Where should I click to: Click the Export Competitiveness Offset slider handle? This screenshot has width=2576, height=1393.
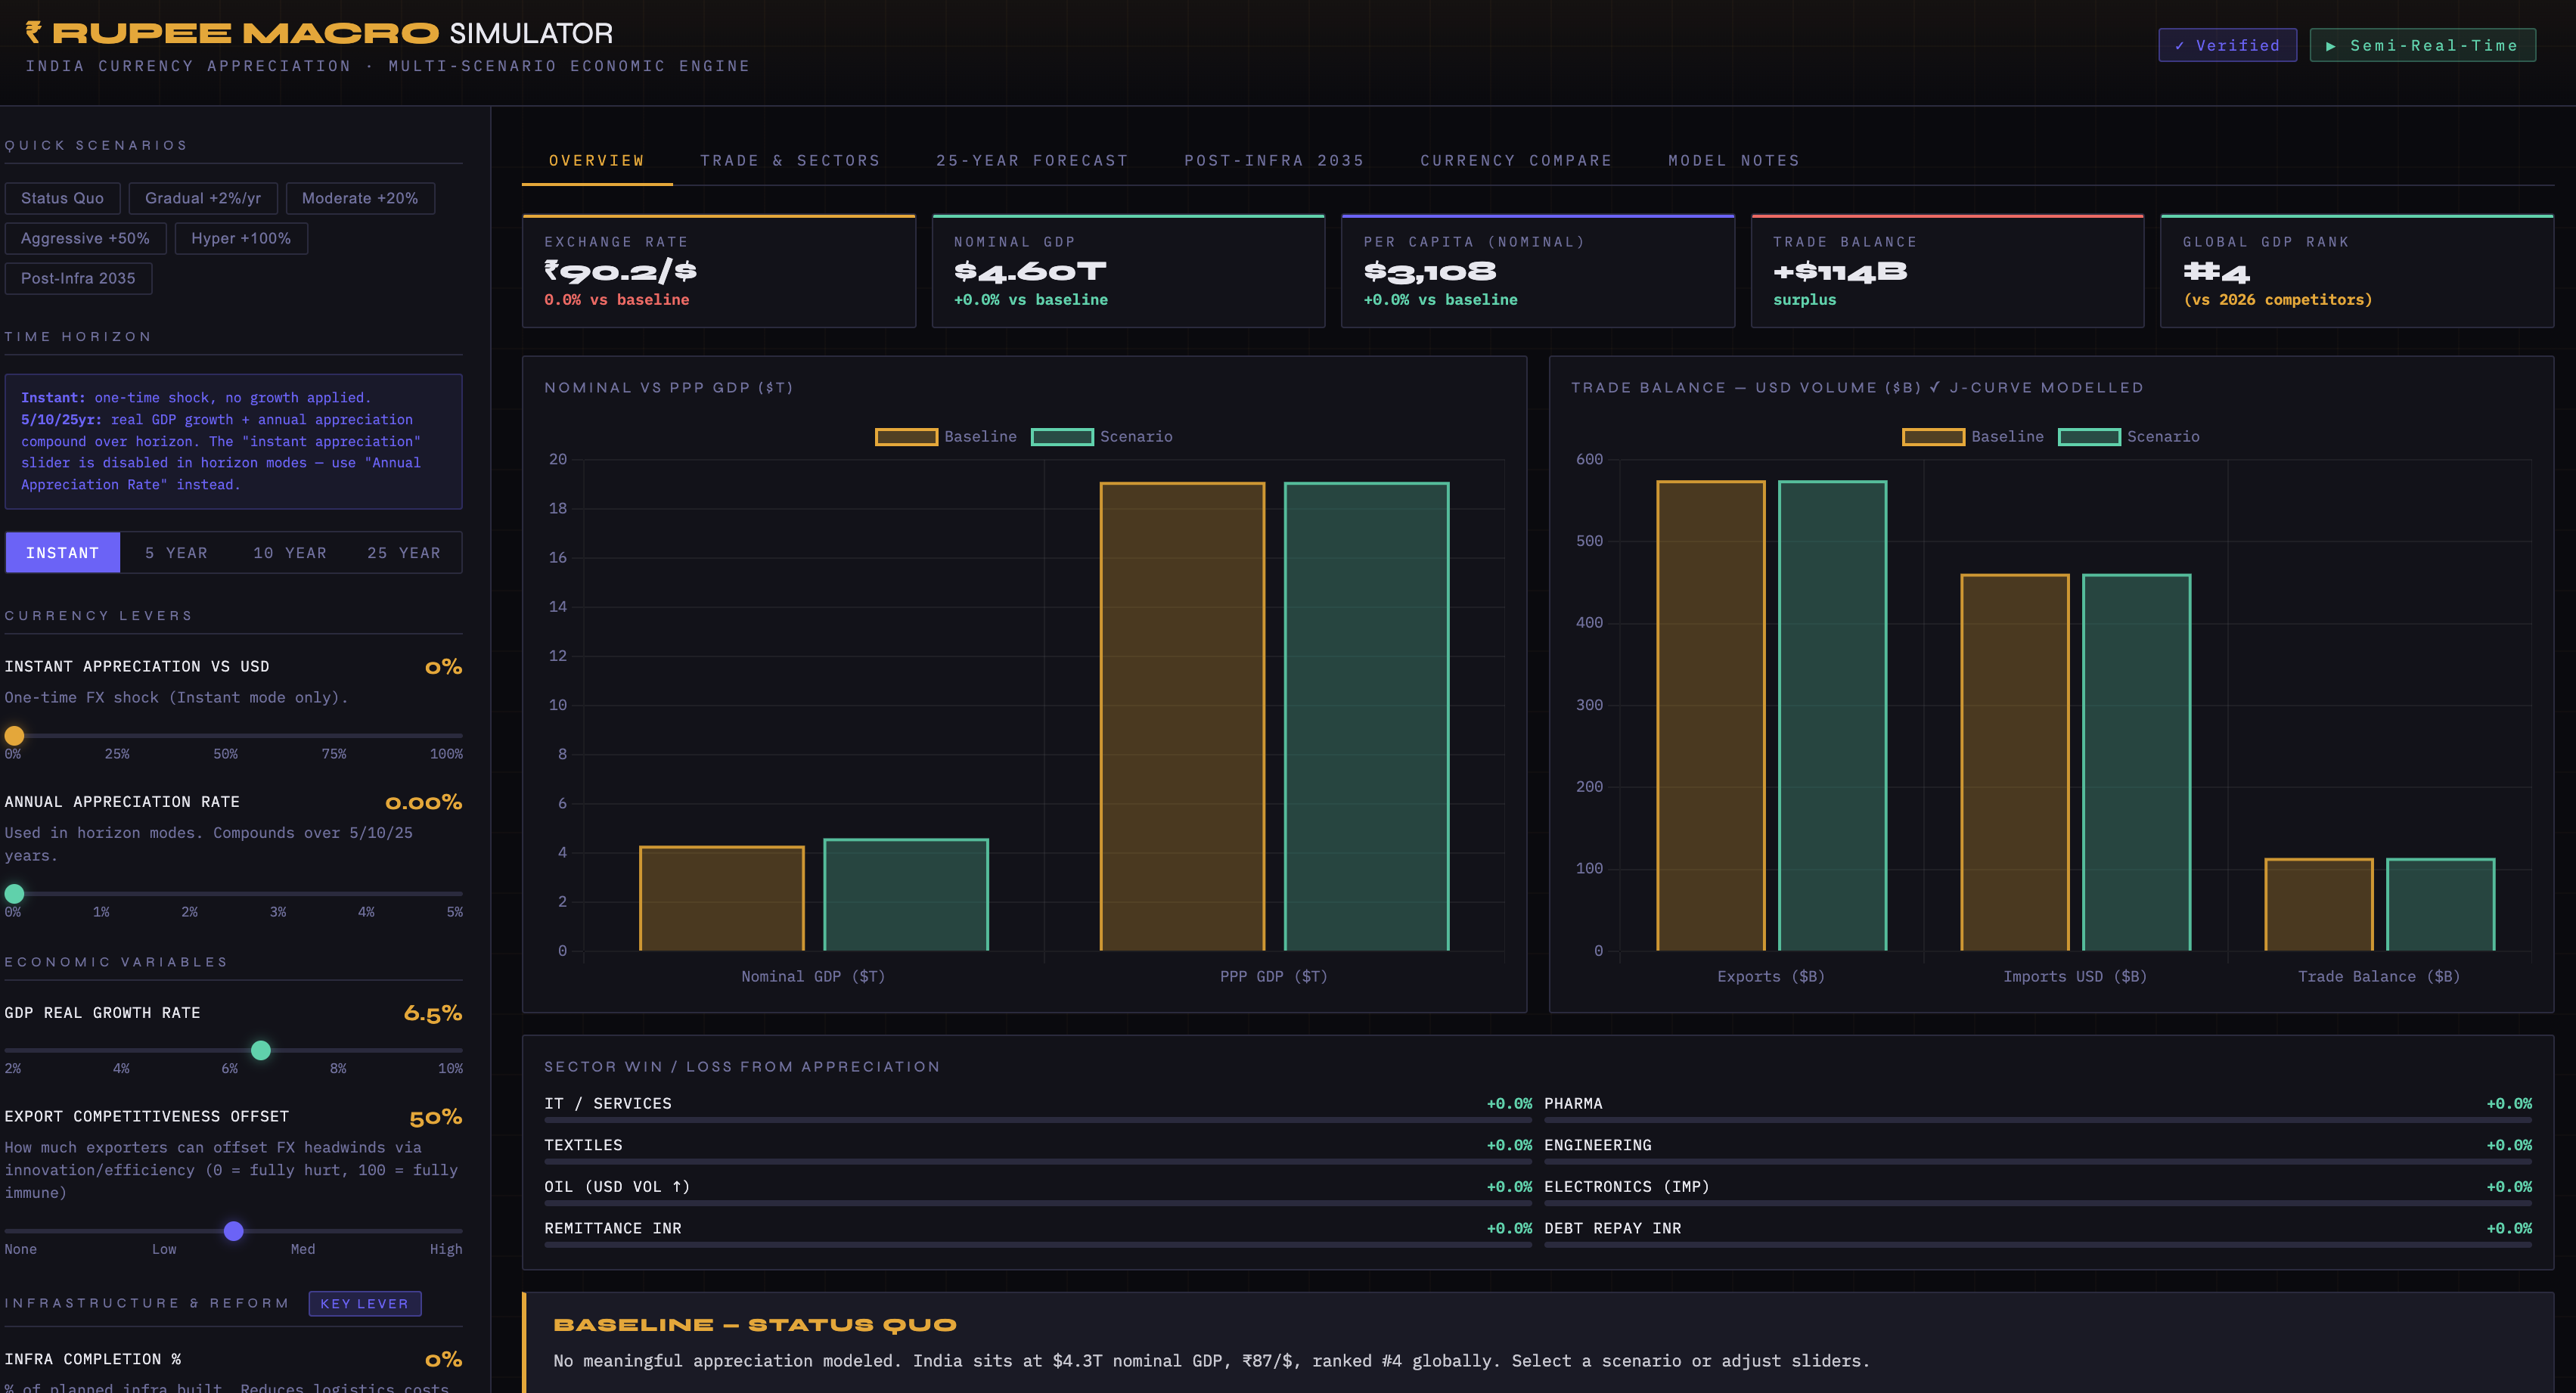(234, 1231)
